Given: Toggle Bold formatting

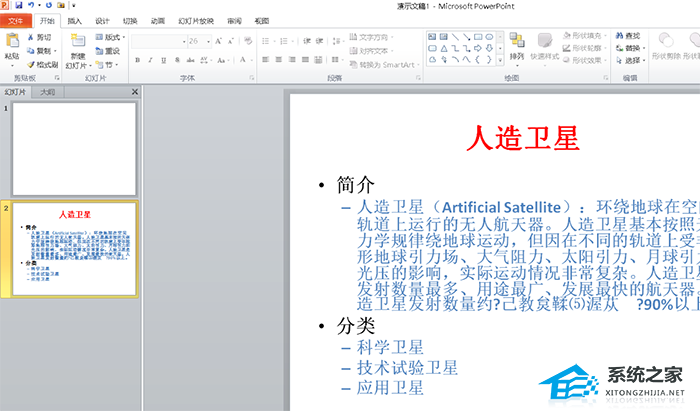Looking at the screenshot, I should (x=138, y=60).
